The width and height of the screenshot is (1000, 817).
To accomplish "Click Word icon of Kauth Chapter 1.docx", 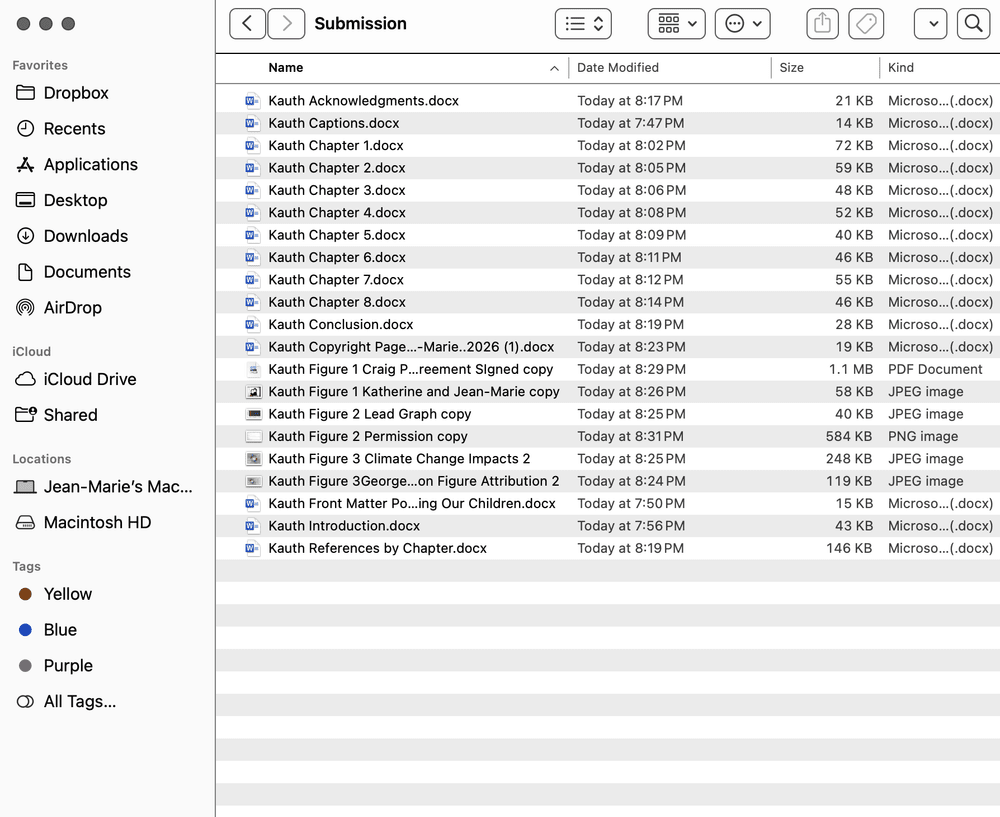I will 253,145.
